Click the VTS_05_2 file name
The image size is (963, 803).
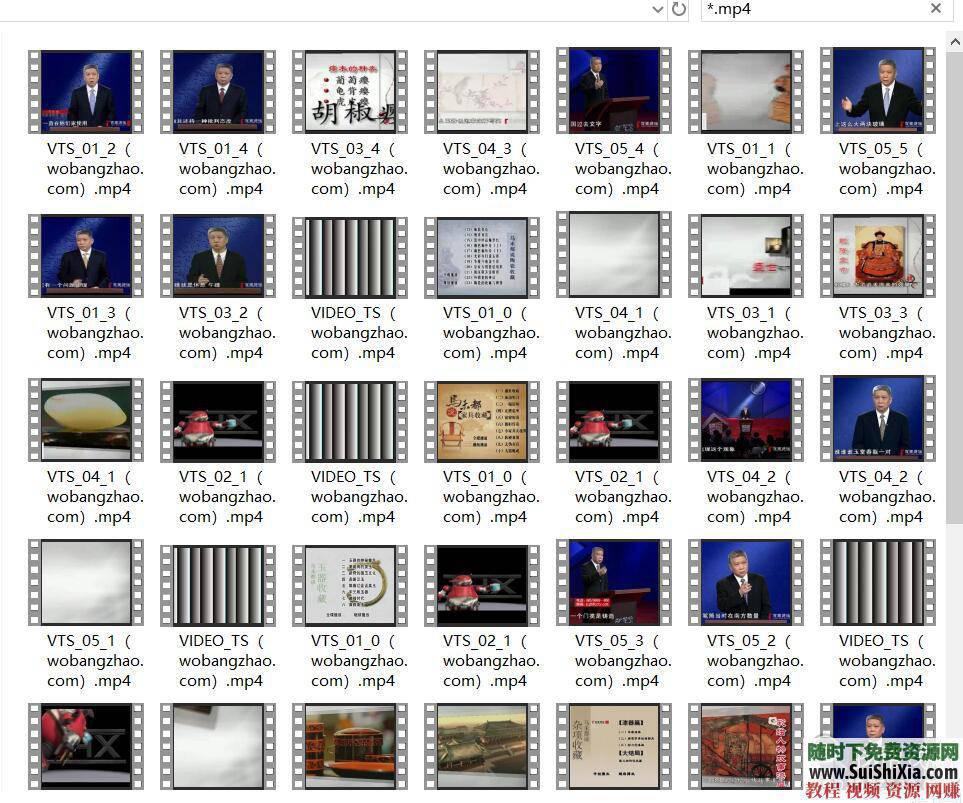click(x=755, y=660)
